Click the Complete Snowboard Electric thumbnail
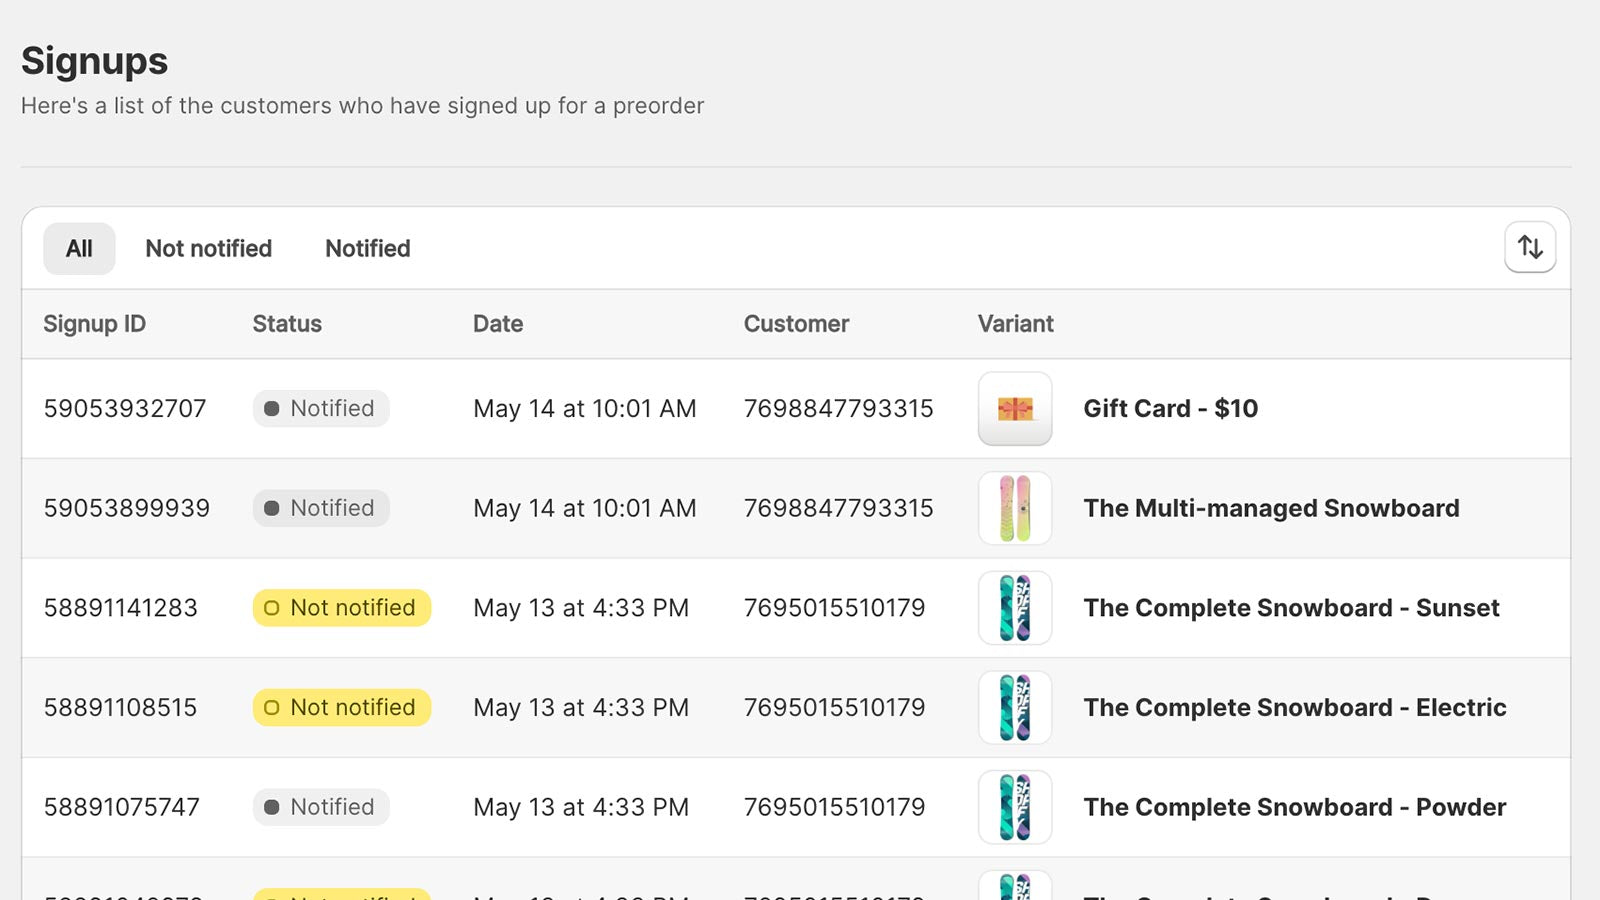This screenshot has height=900, width=1600. coord(1015,708)
